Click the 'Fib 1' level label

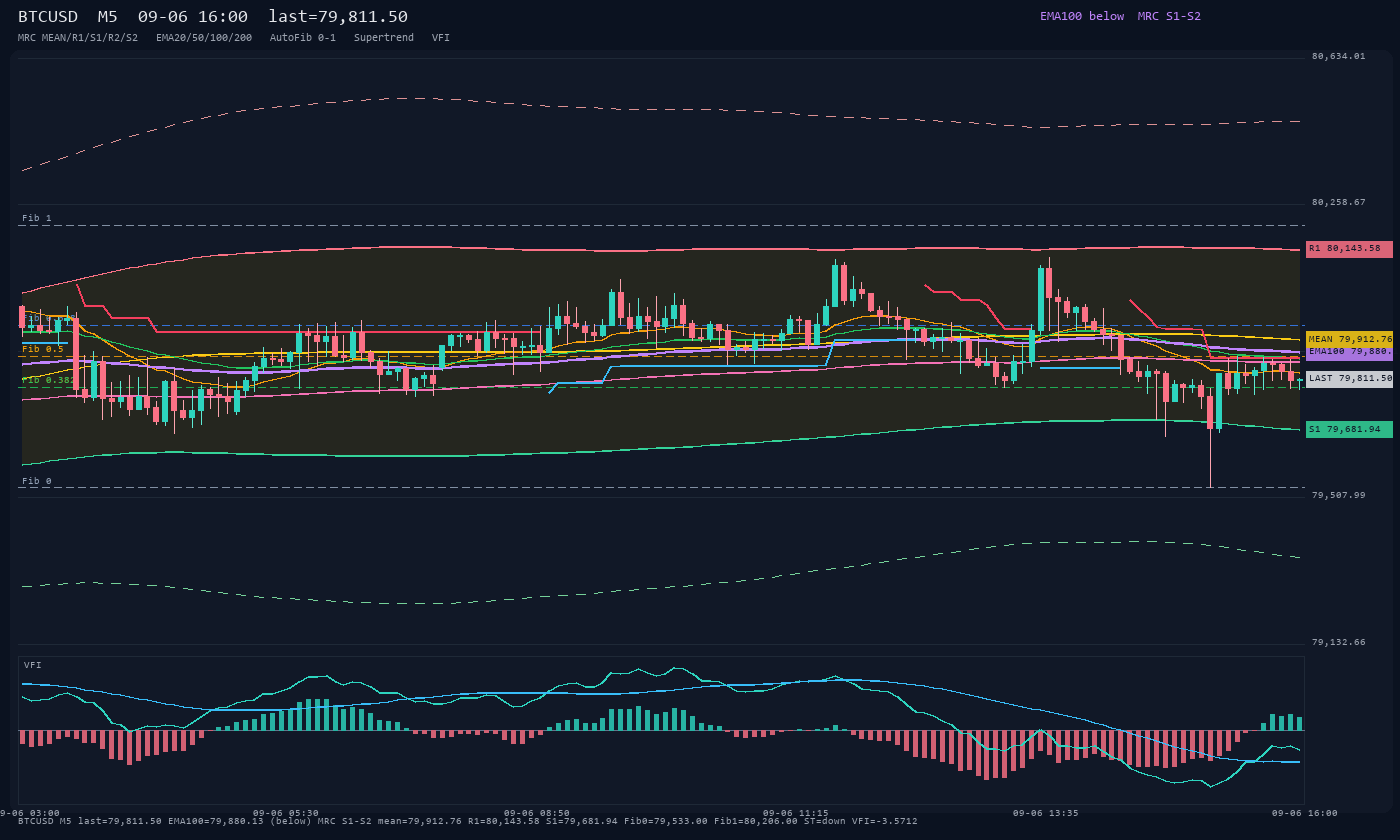[37, 218]
